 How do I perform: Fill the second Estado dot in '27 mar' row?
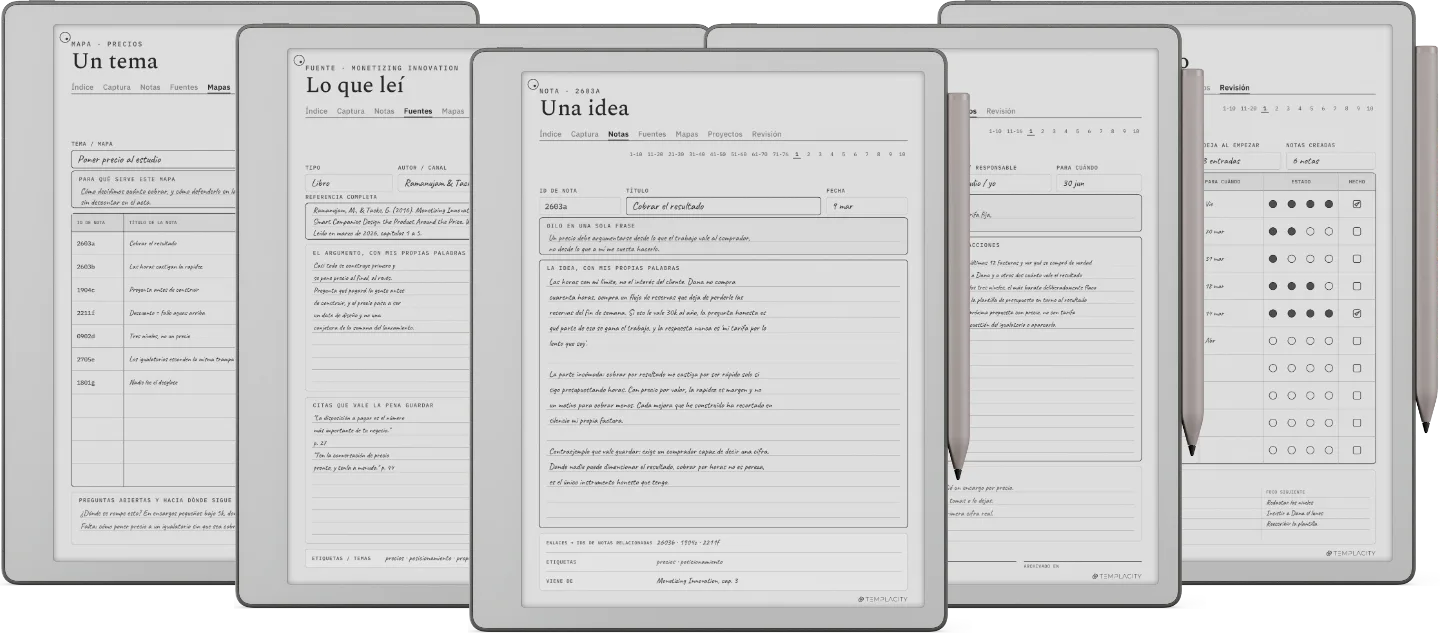(1291, 259)
